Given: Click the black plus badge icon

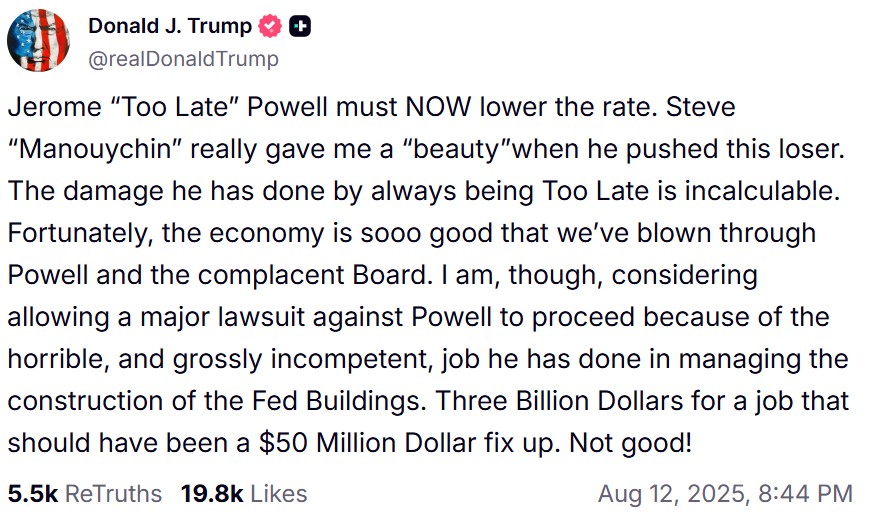Looking at the screenshot, I should [300, 26].
